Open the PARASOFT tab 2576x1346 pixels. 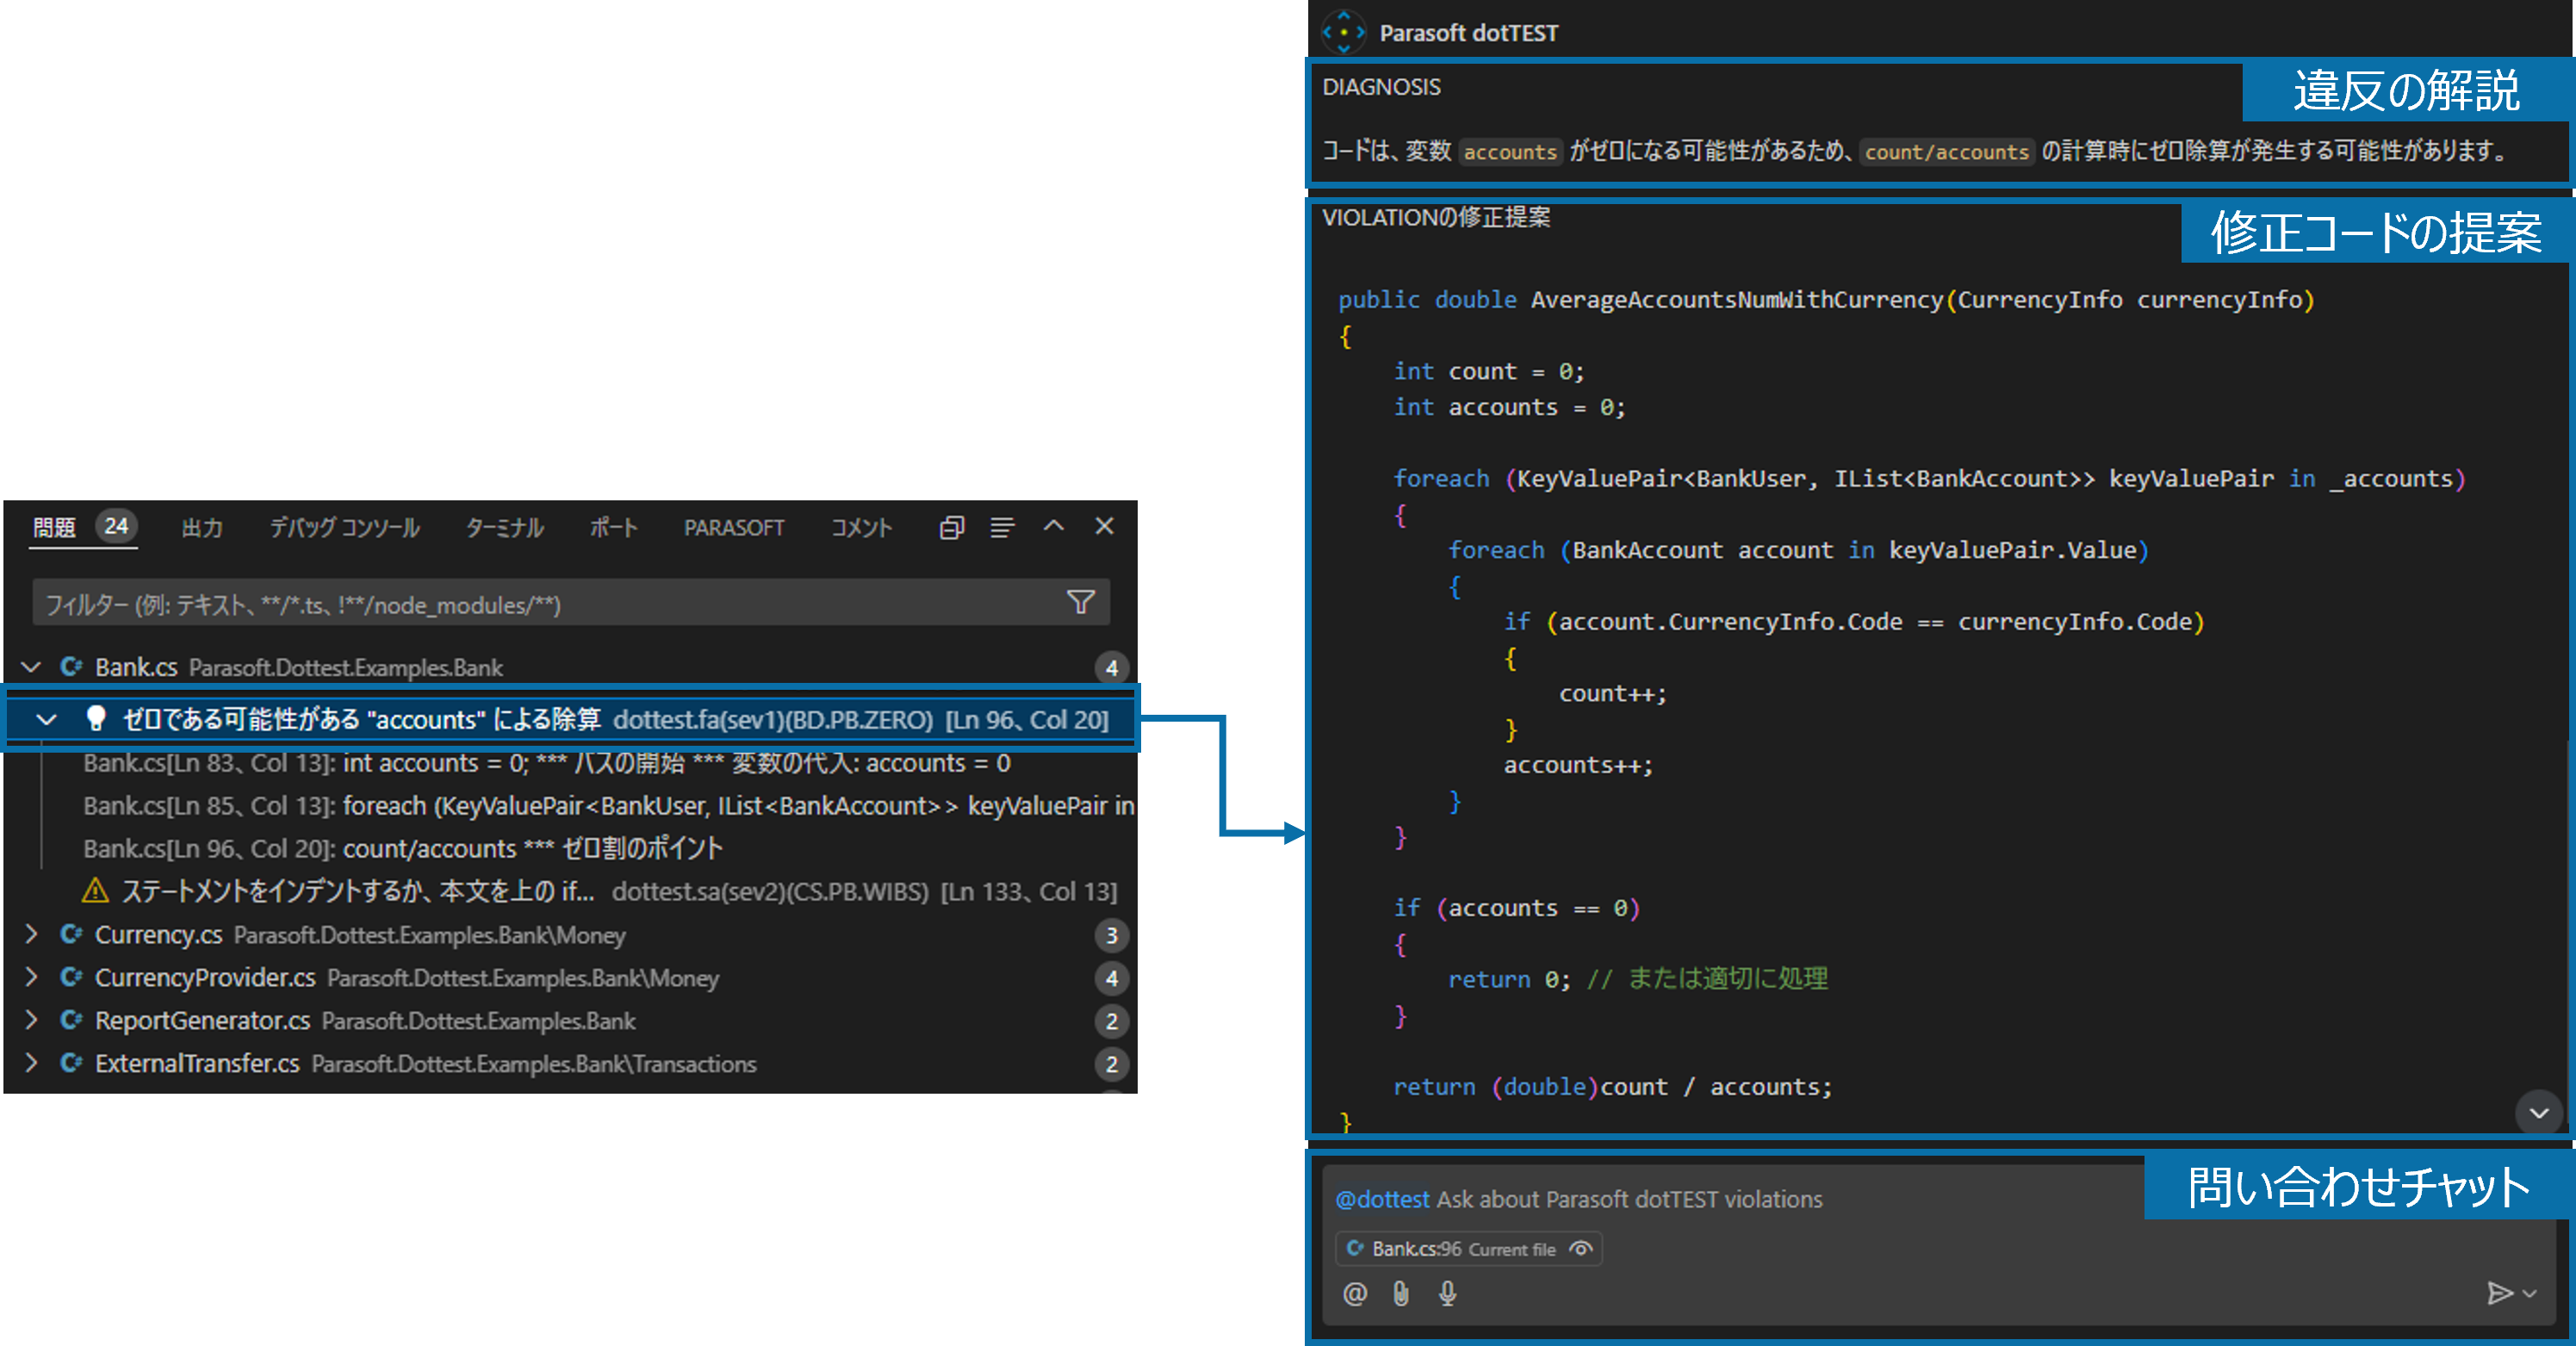click(734, 527)
